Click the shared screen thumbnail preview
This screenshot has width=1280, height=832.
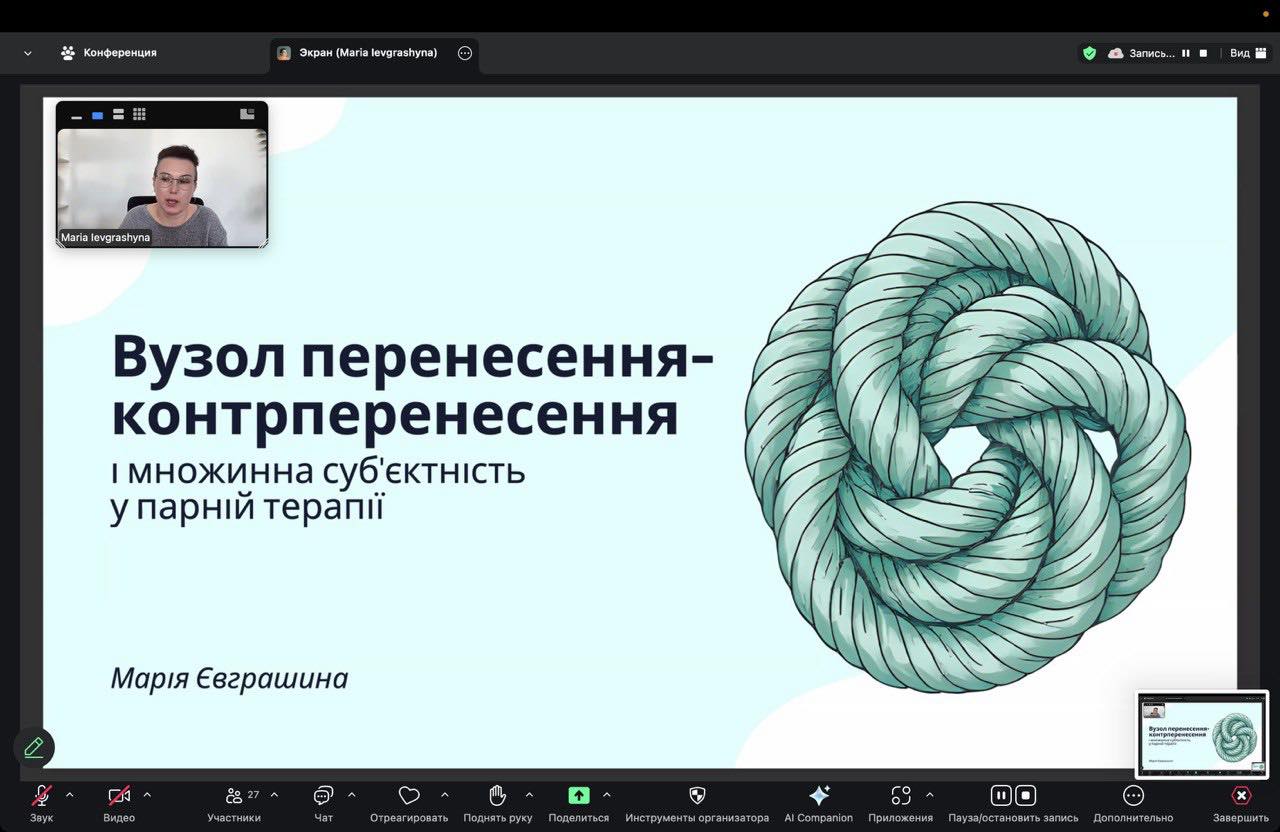[x=1201, y=734]
